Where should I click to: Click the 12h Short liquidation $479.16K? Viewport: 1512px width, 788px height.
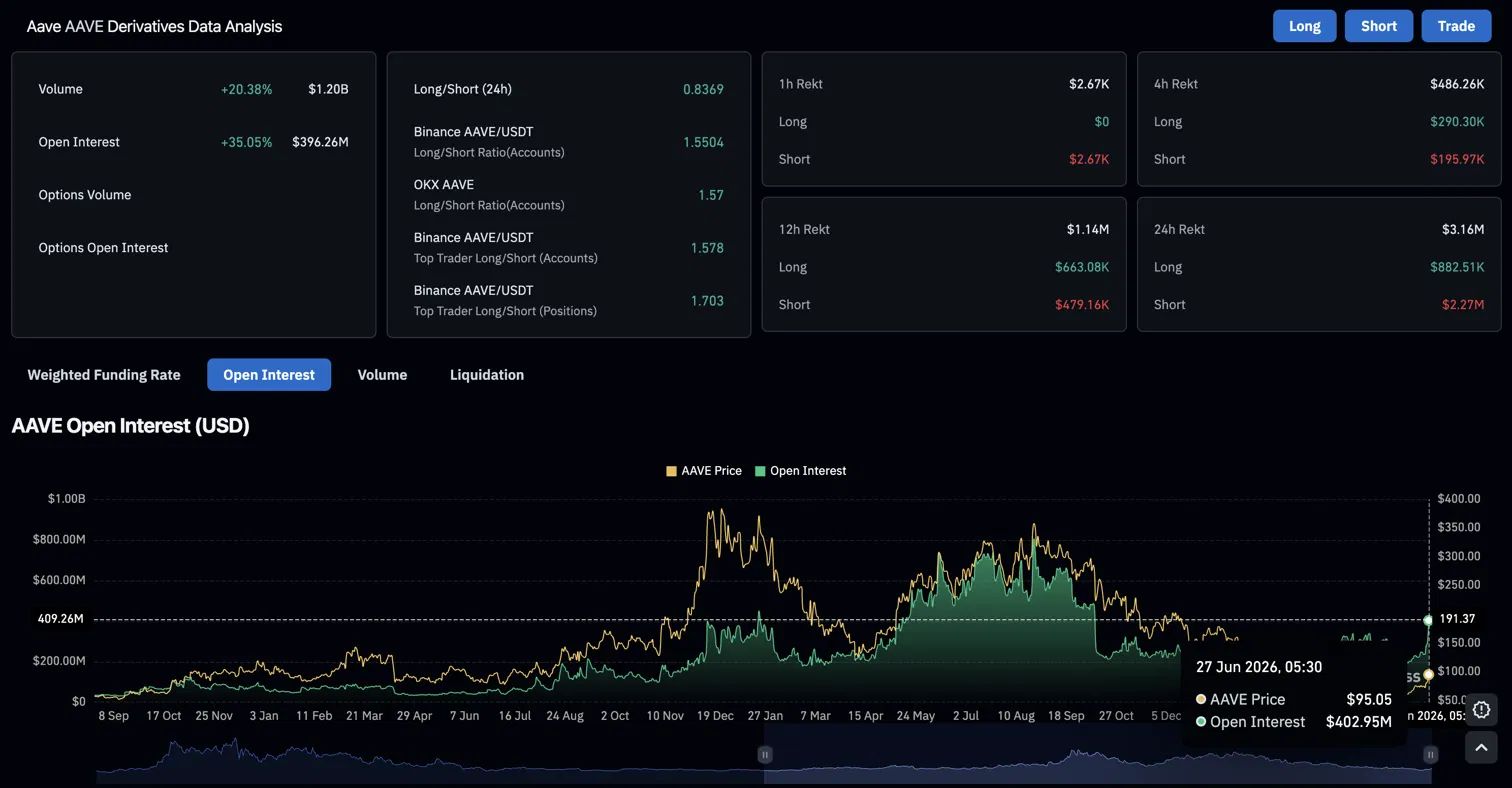tap(1082, 304)
